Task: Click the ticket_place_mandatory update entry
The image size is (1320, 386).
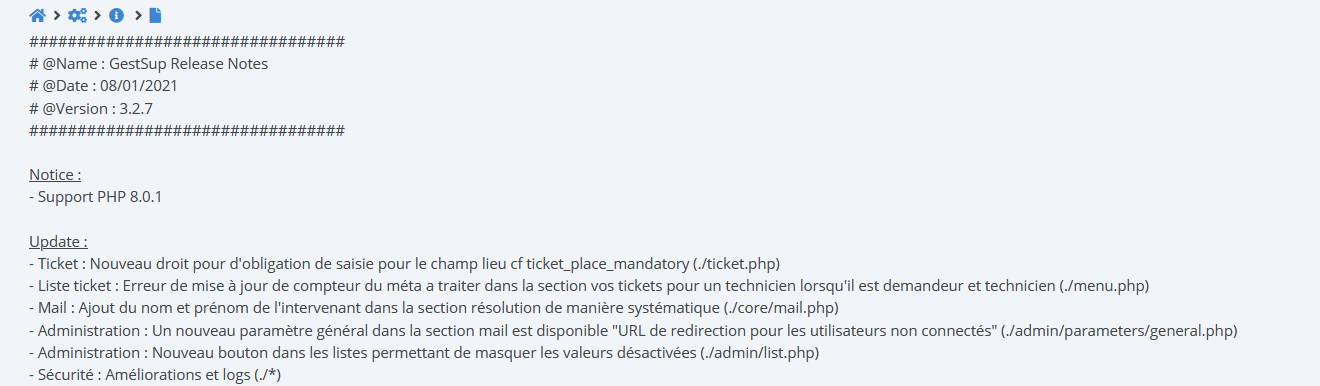Action: (x=404, y=263)
